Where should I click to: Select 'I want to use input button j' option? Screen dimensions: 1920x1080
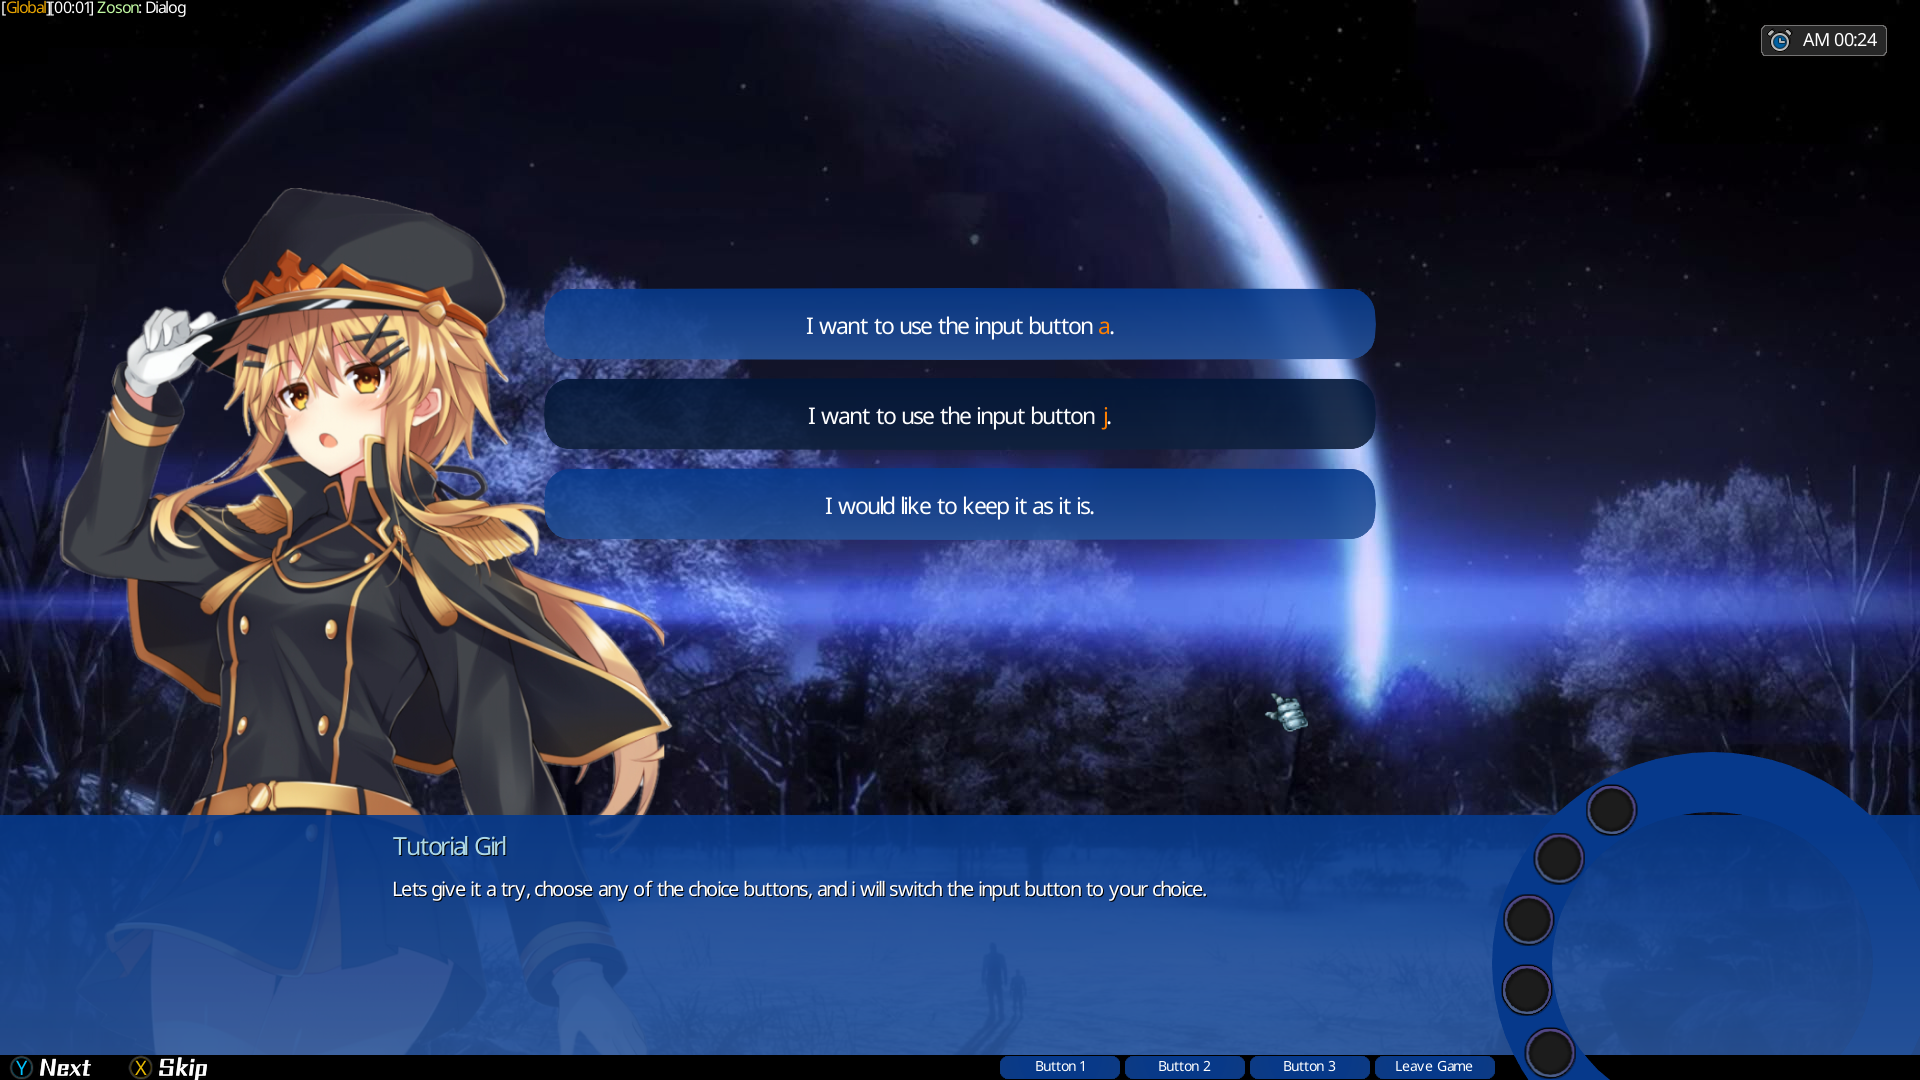coord(960,414)
